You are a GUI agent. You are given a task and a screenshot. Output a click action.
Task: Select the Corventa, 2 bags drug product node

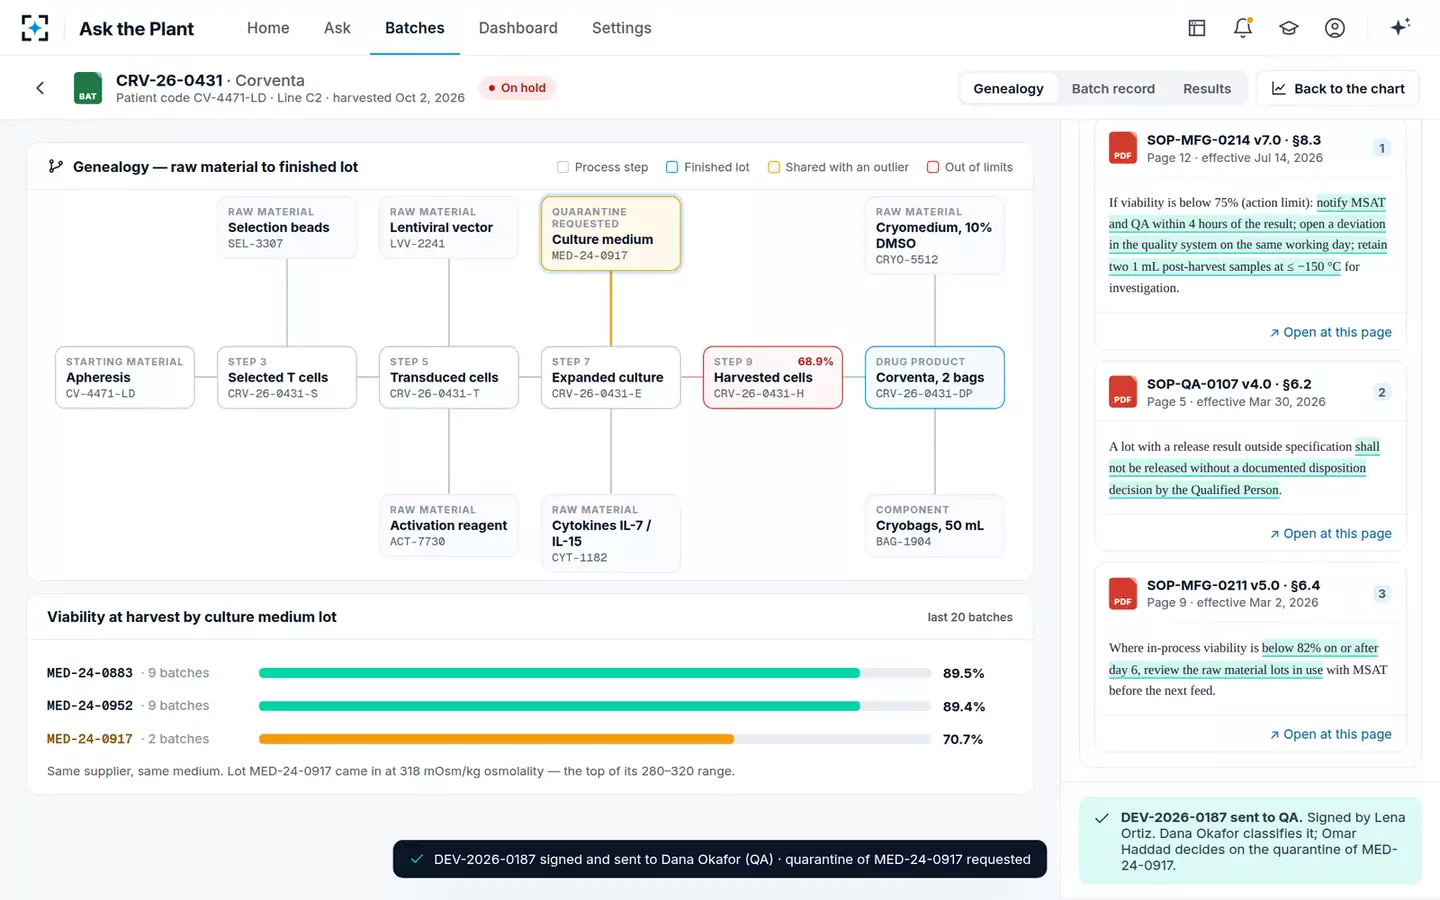click(935, 377)
